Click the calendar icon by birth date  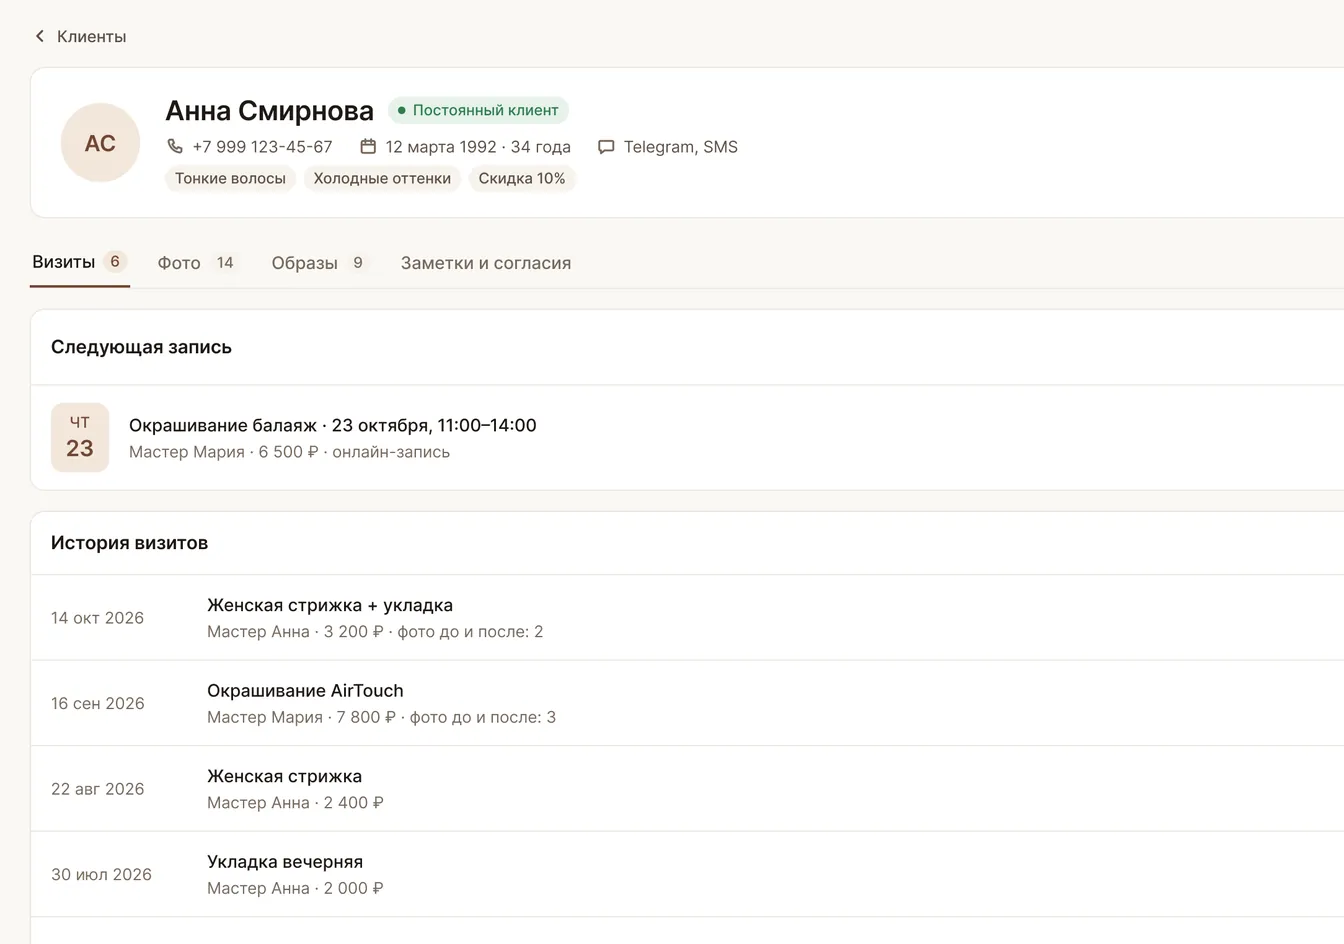368,146
